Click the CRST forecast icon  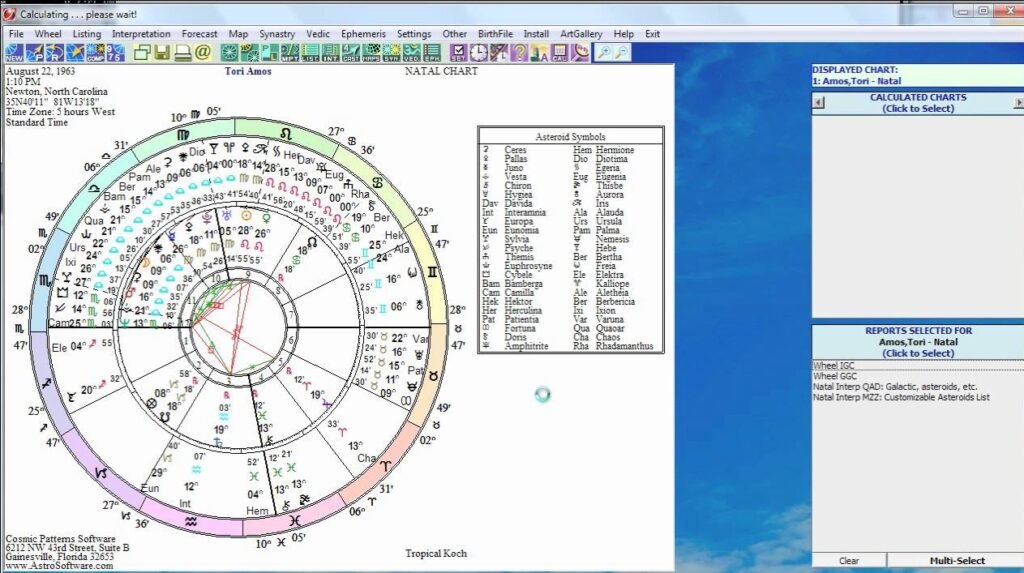click(351, 53)
